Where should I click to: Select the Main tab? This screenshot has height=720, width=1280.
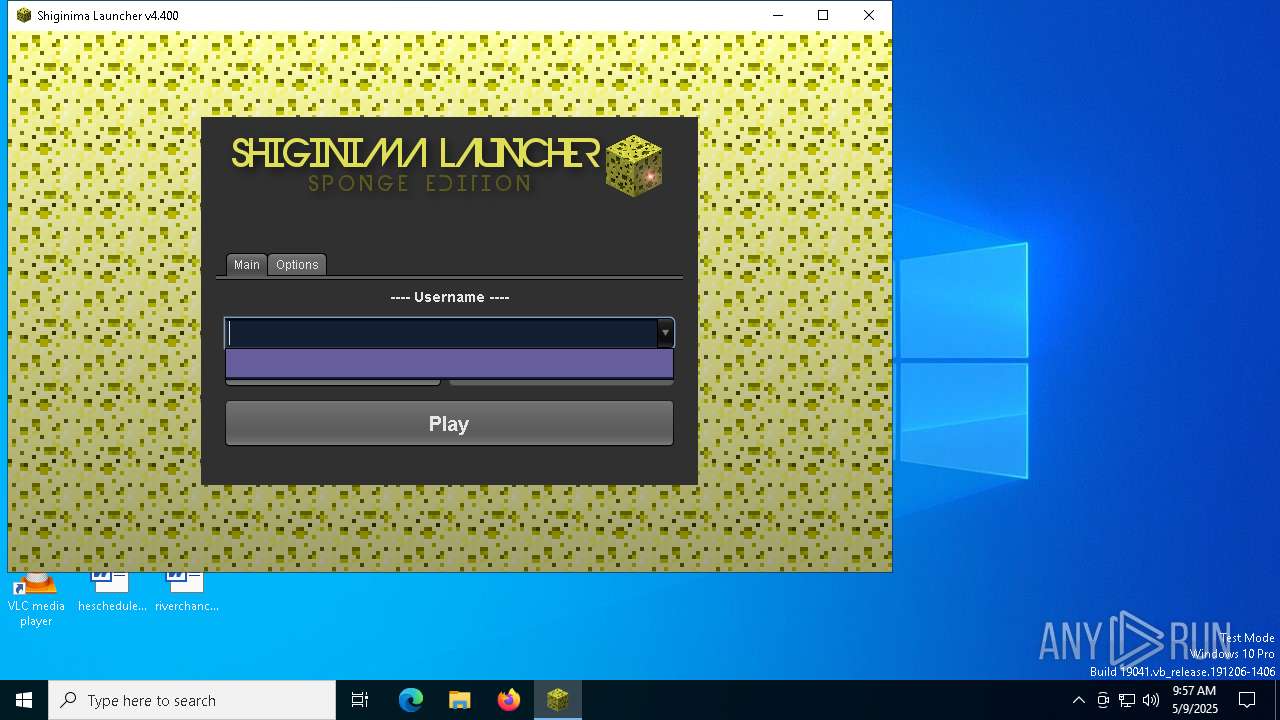(247, 265)
